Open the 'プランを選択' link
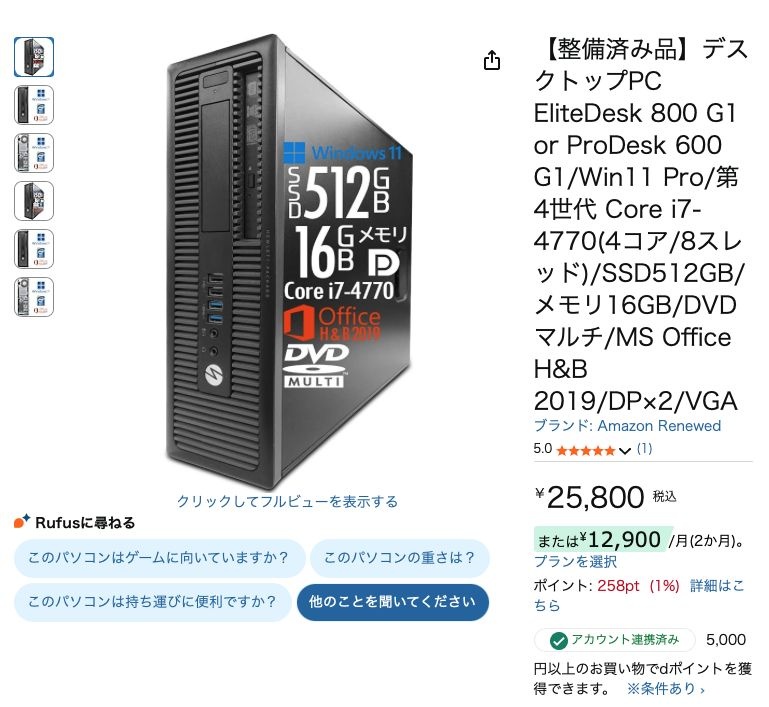 (575, 561)
